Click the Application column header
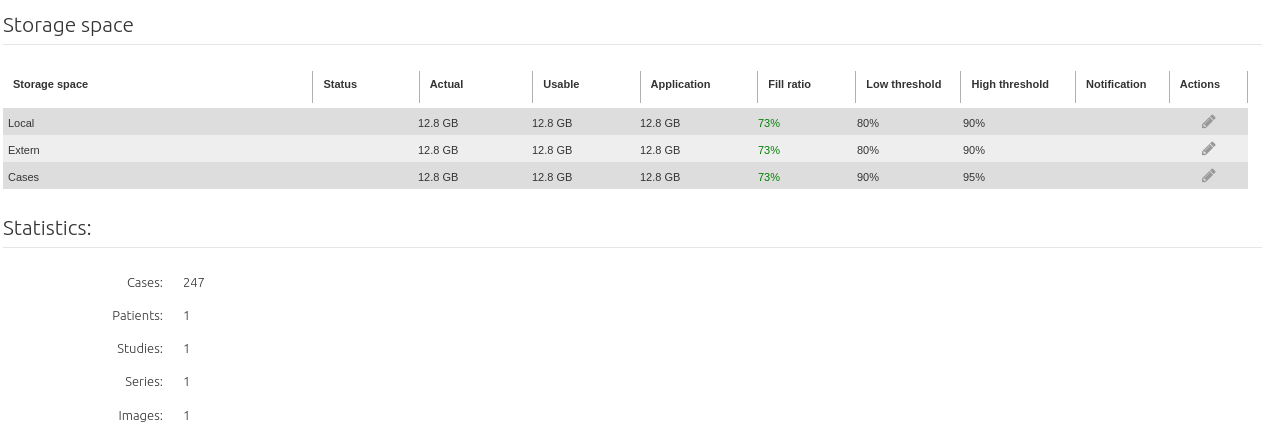The width and height of the screenshot is (1262, 439). coord(680,84)
